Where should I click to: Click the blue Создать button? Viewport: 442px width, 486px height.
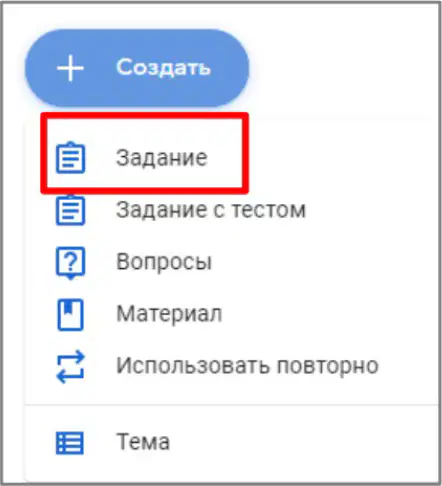pos(137,68)
